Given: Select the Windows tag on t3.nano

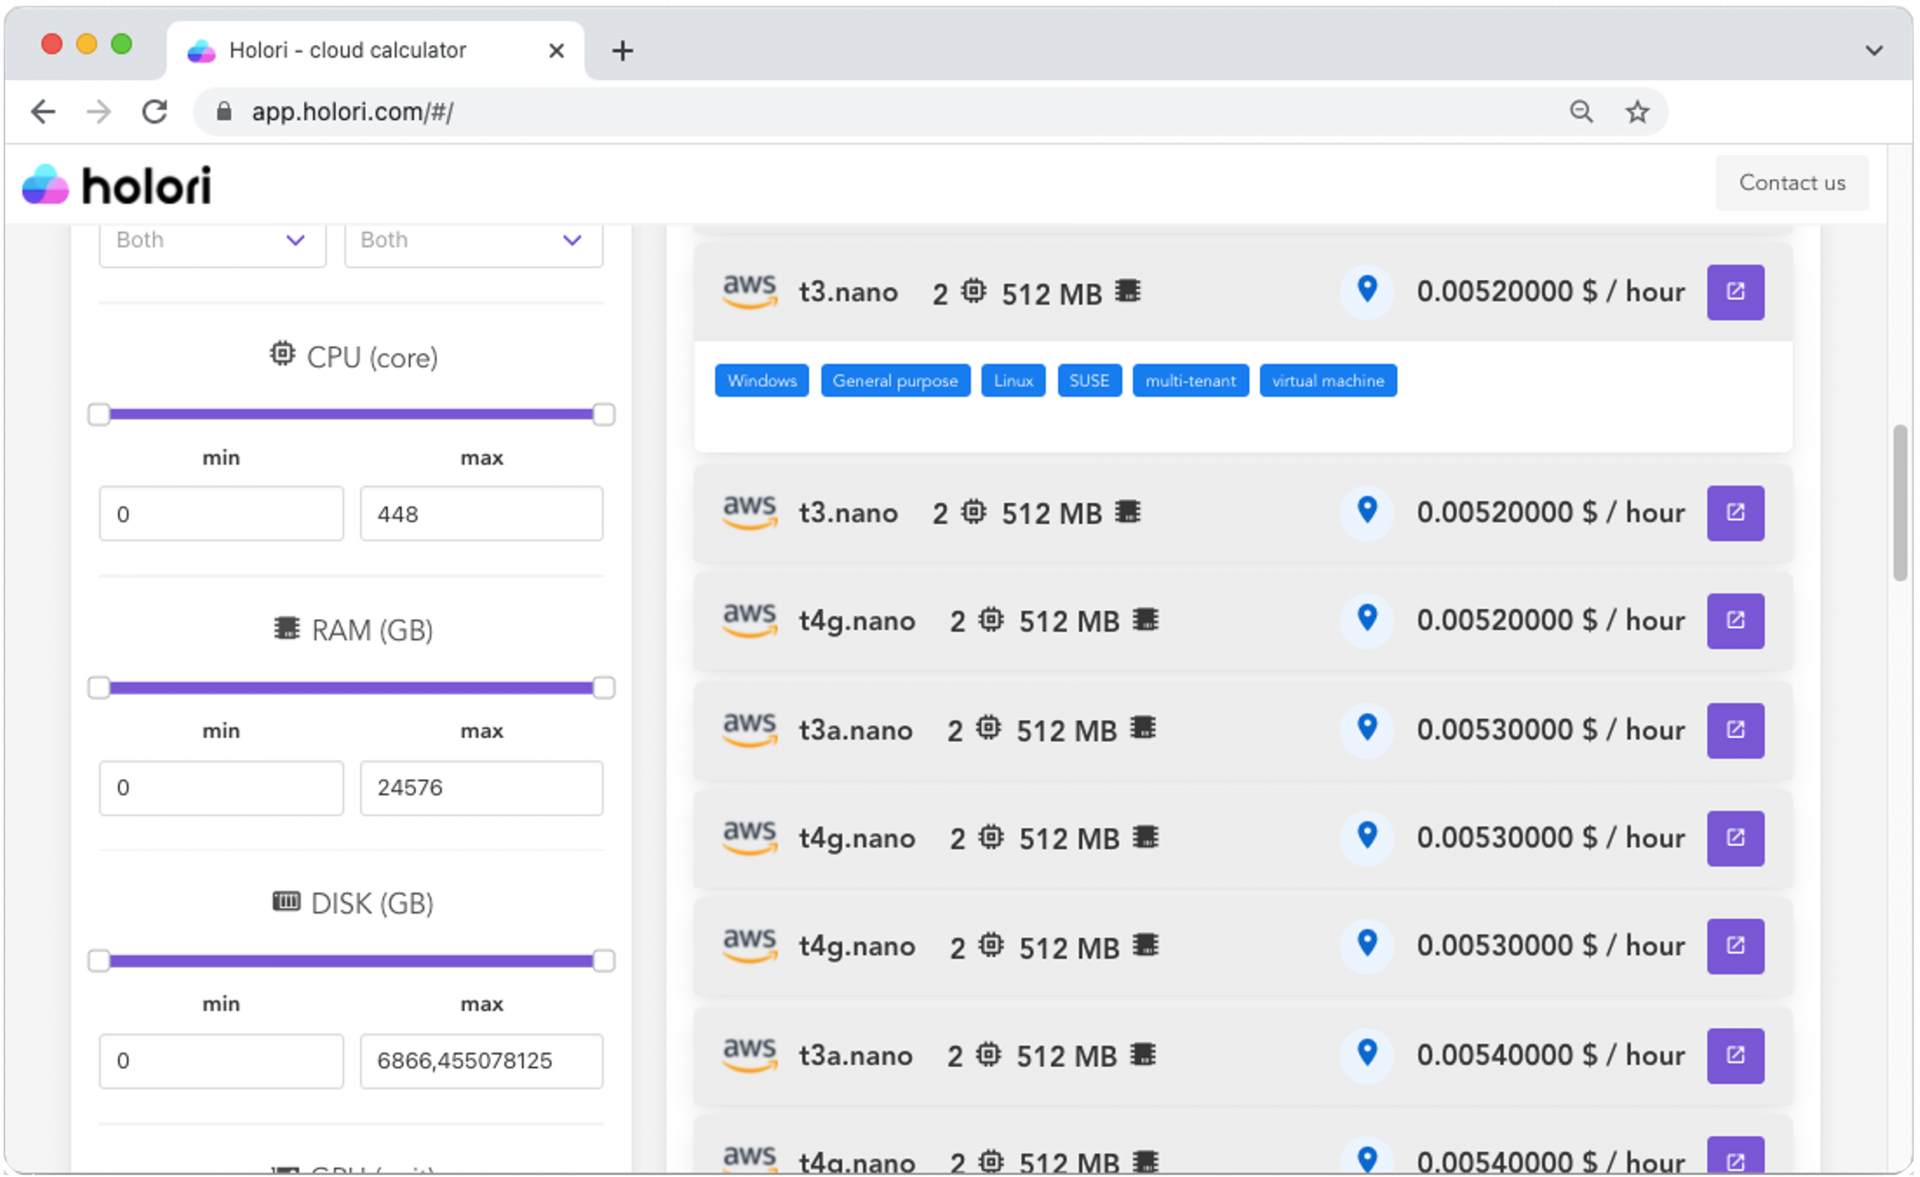Looking at the screenshot, I should (761, 380).
